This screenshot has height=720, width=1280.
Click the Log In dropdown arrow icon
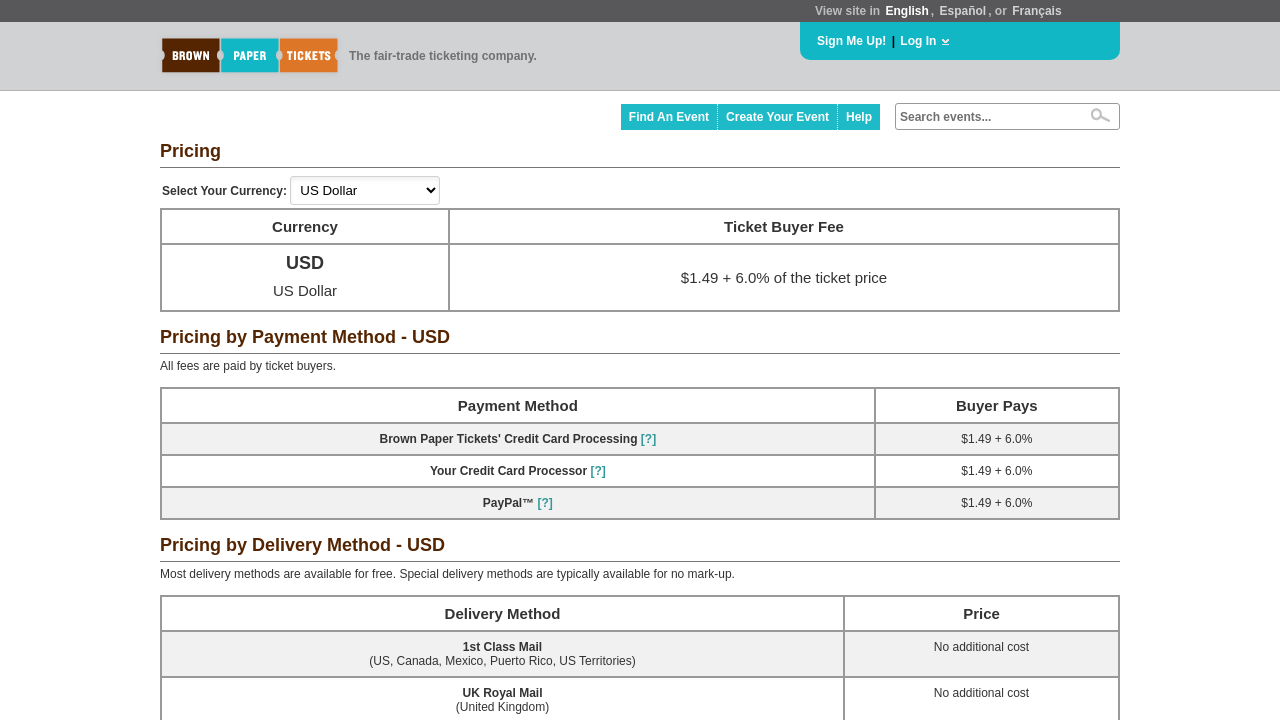tap(945, 42)
